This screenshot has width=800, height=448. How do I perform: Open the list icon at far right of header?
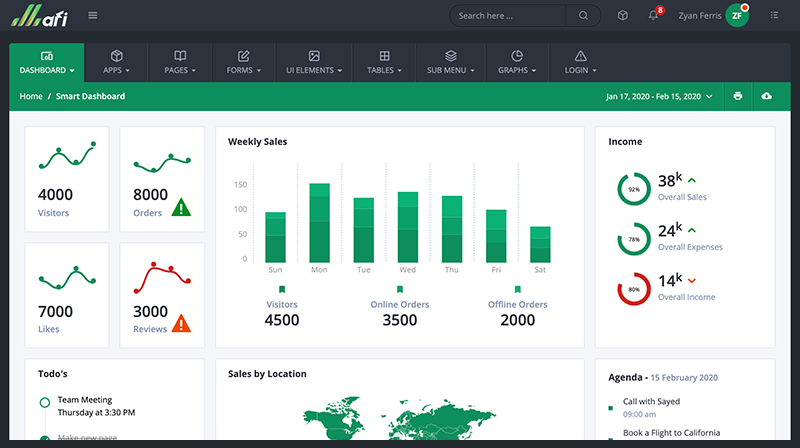point(774,15)
